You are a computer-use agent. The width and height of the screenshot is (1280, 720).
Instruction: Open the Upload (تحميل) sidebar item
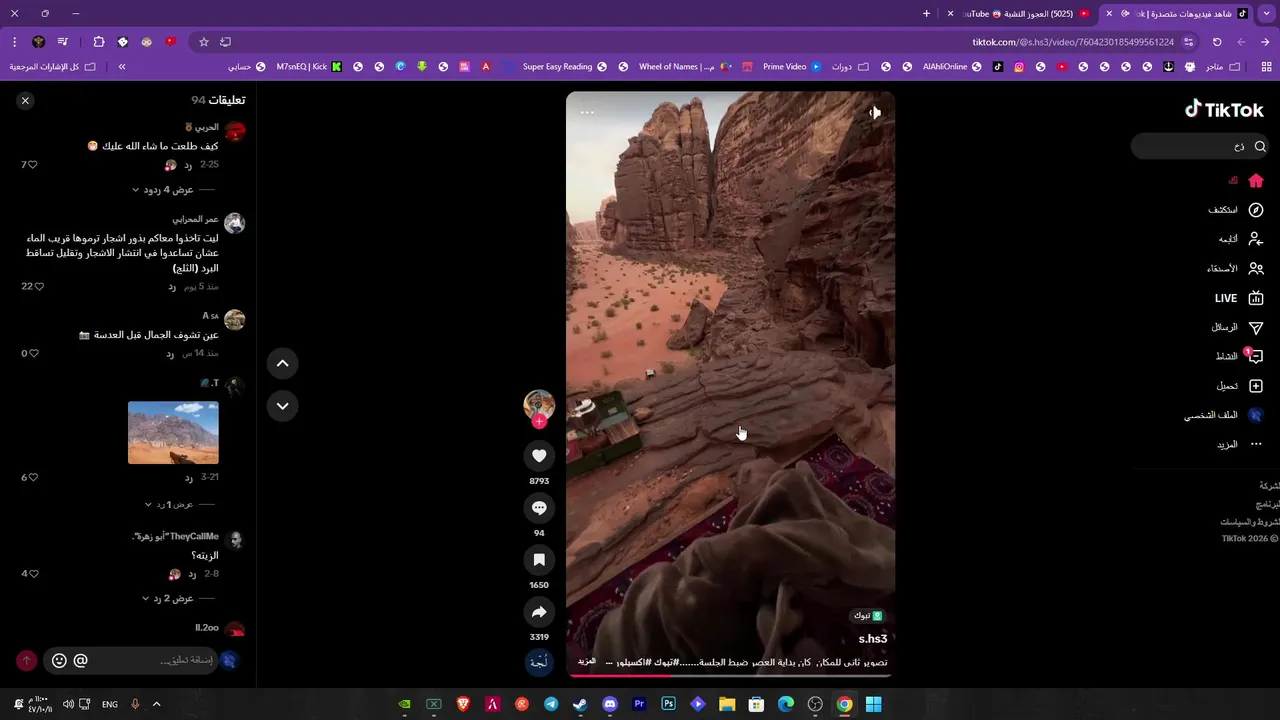coord(1240,386)
